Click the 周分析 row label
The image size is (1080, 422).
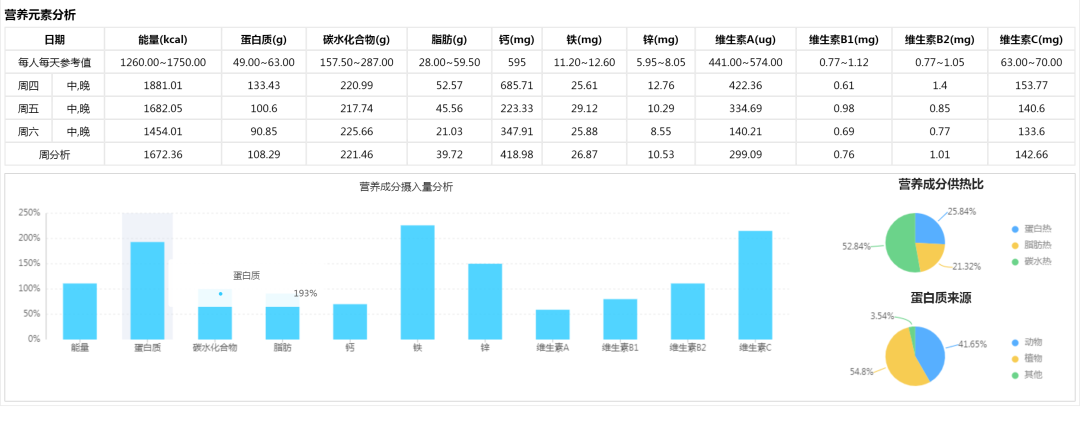(x=54, y=155)
